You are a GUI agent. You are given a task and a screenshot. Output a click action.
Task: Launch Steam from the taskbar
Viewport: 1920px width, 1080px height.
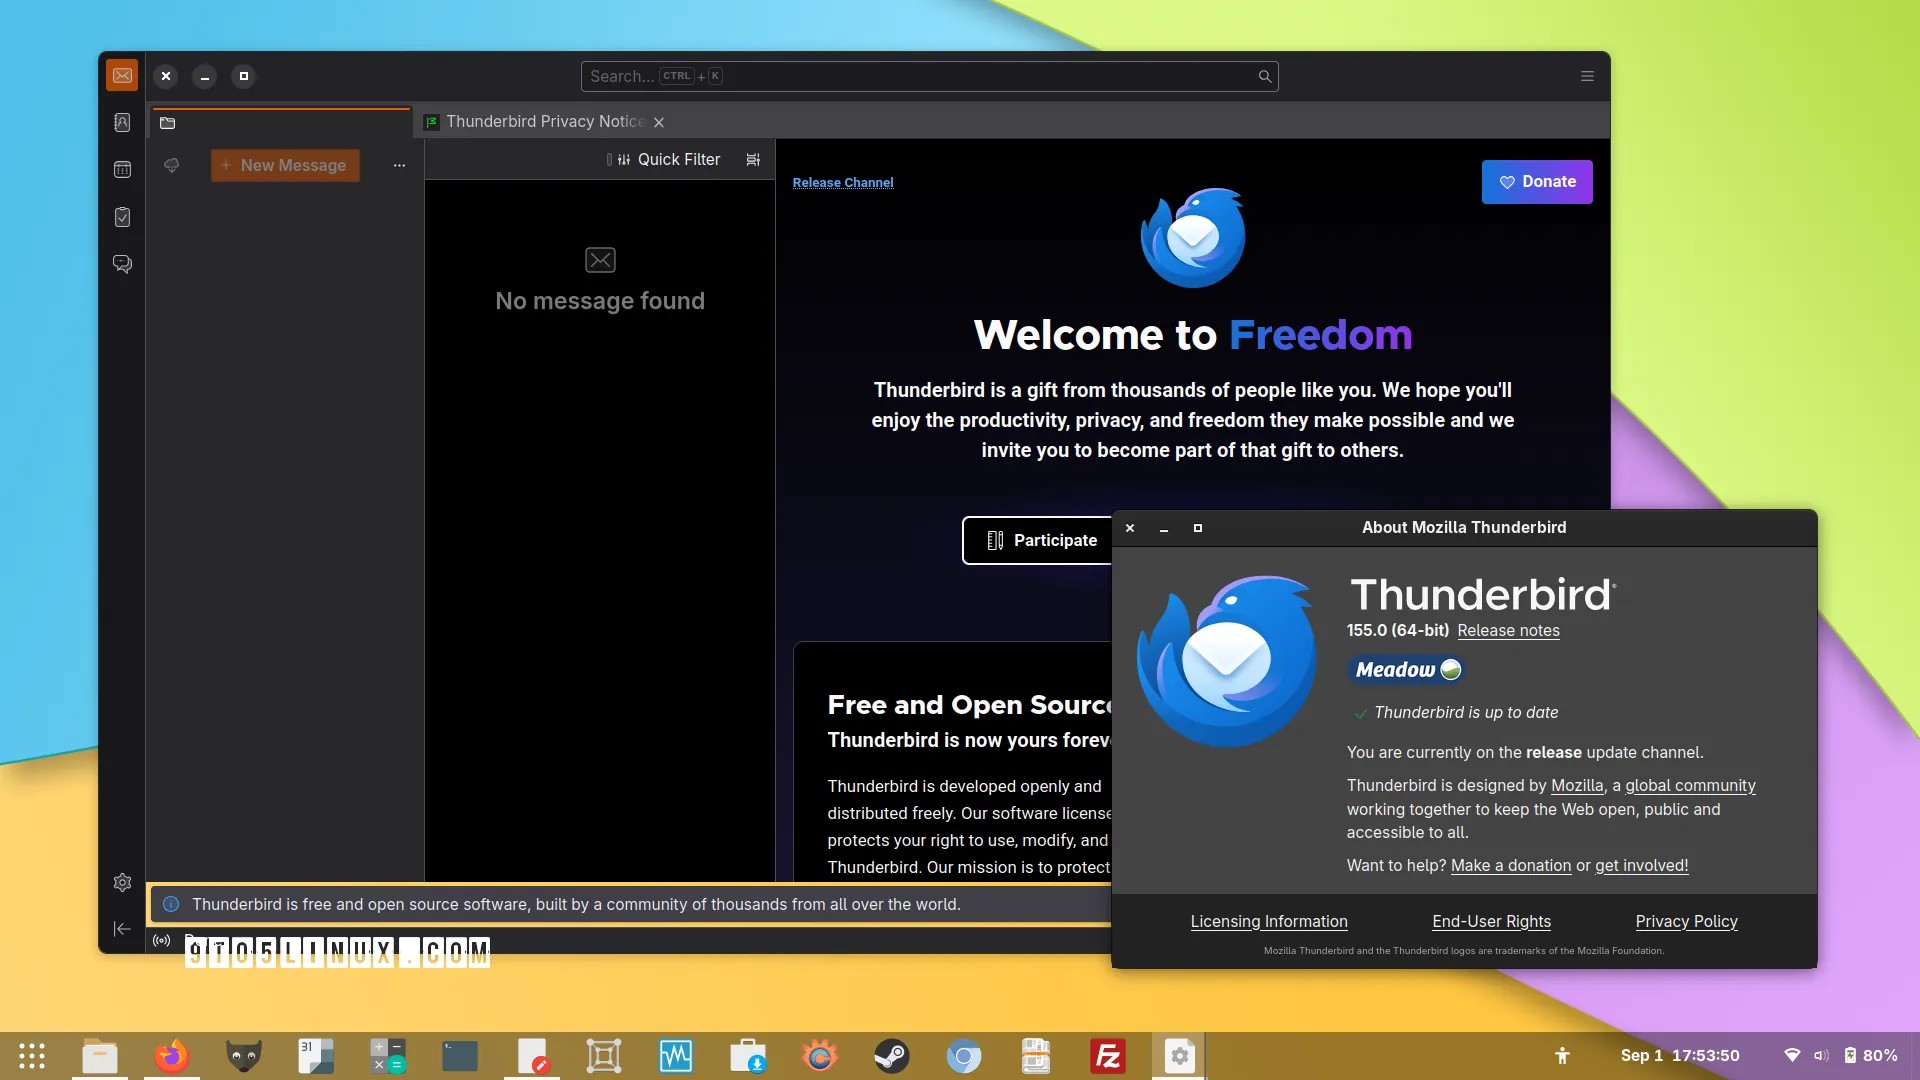892,1056
